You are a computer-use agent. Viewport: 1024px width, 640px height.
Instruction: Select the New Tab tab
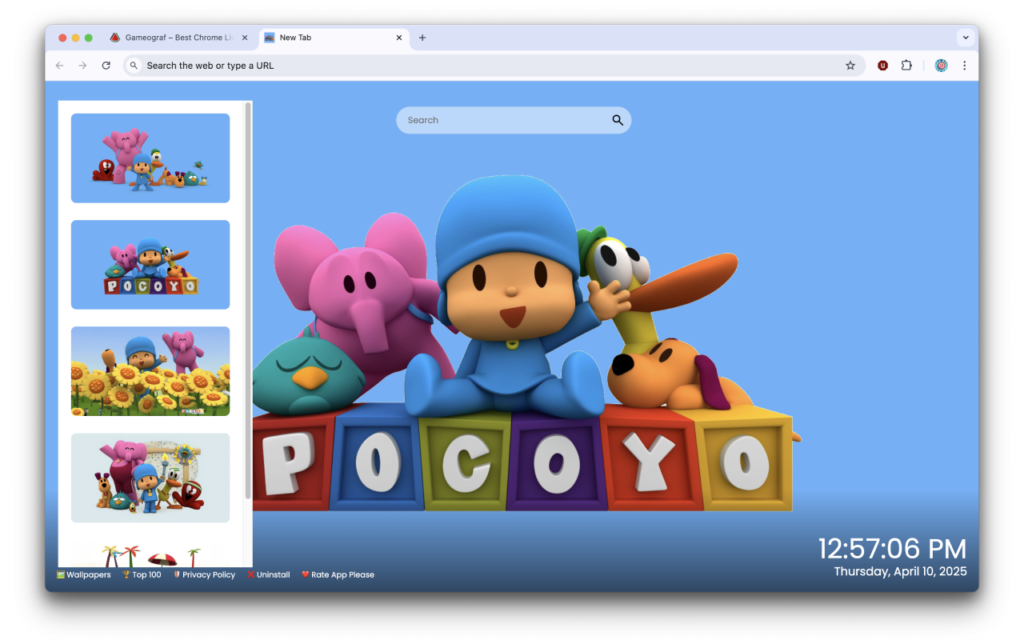[333, 38]
